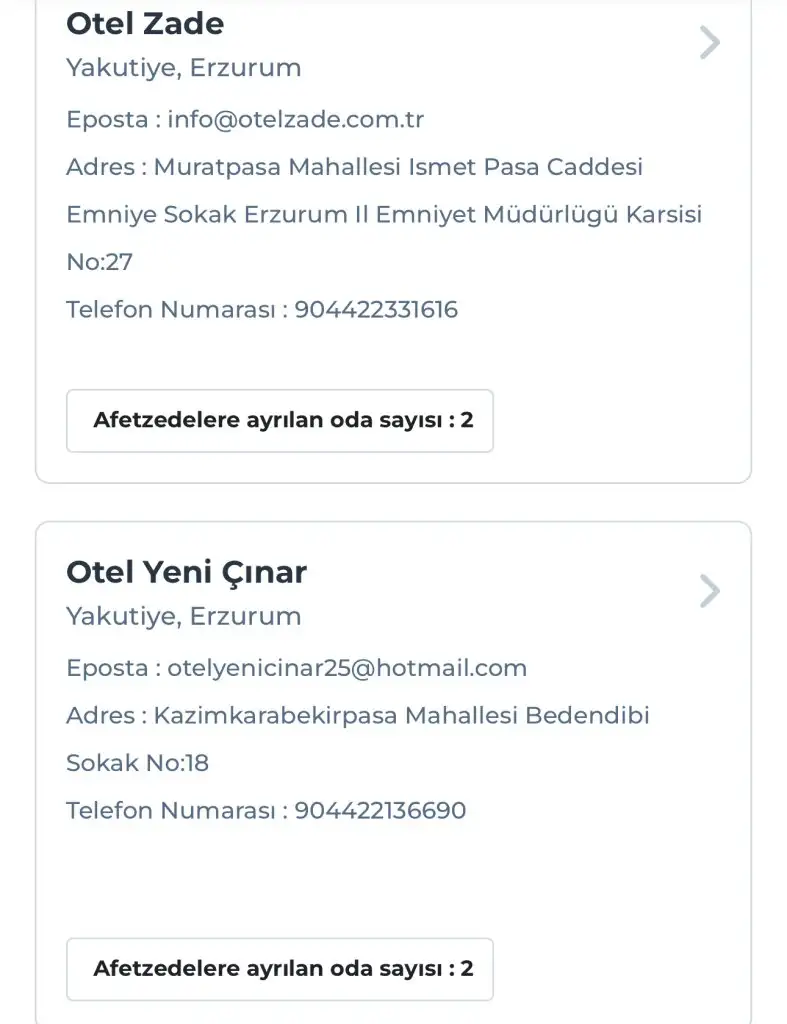Viewport: 787px width, 1024px height.
Task: Tap the Otel Zade hotel title
Action: (x=145, y=23)
